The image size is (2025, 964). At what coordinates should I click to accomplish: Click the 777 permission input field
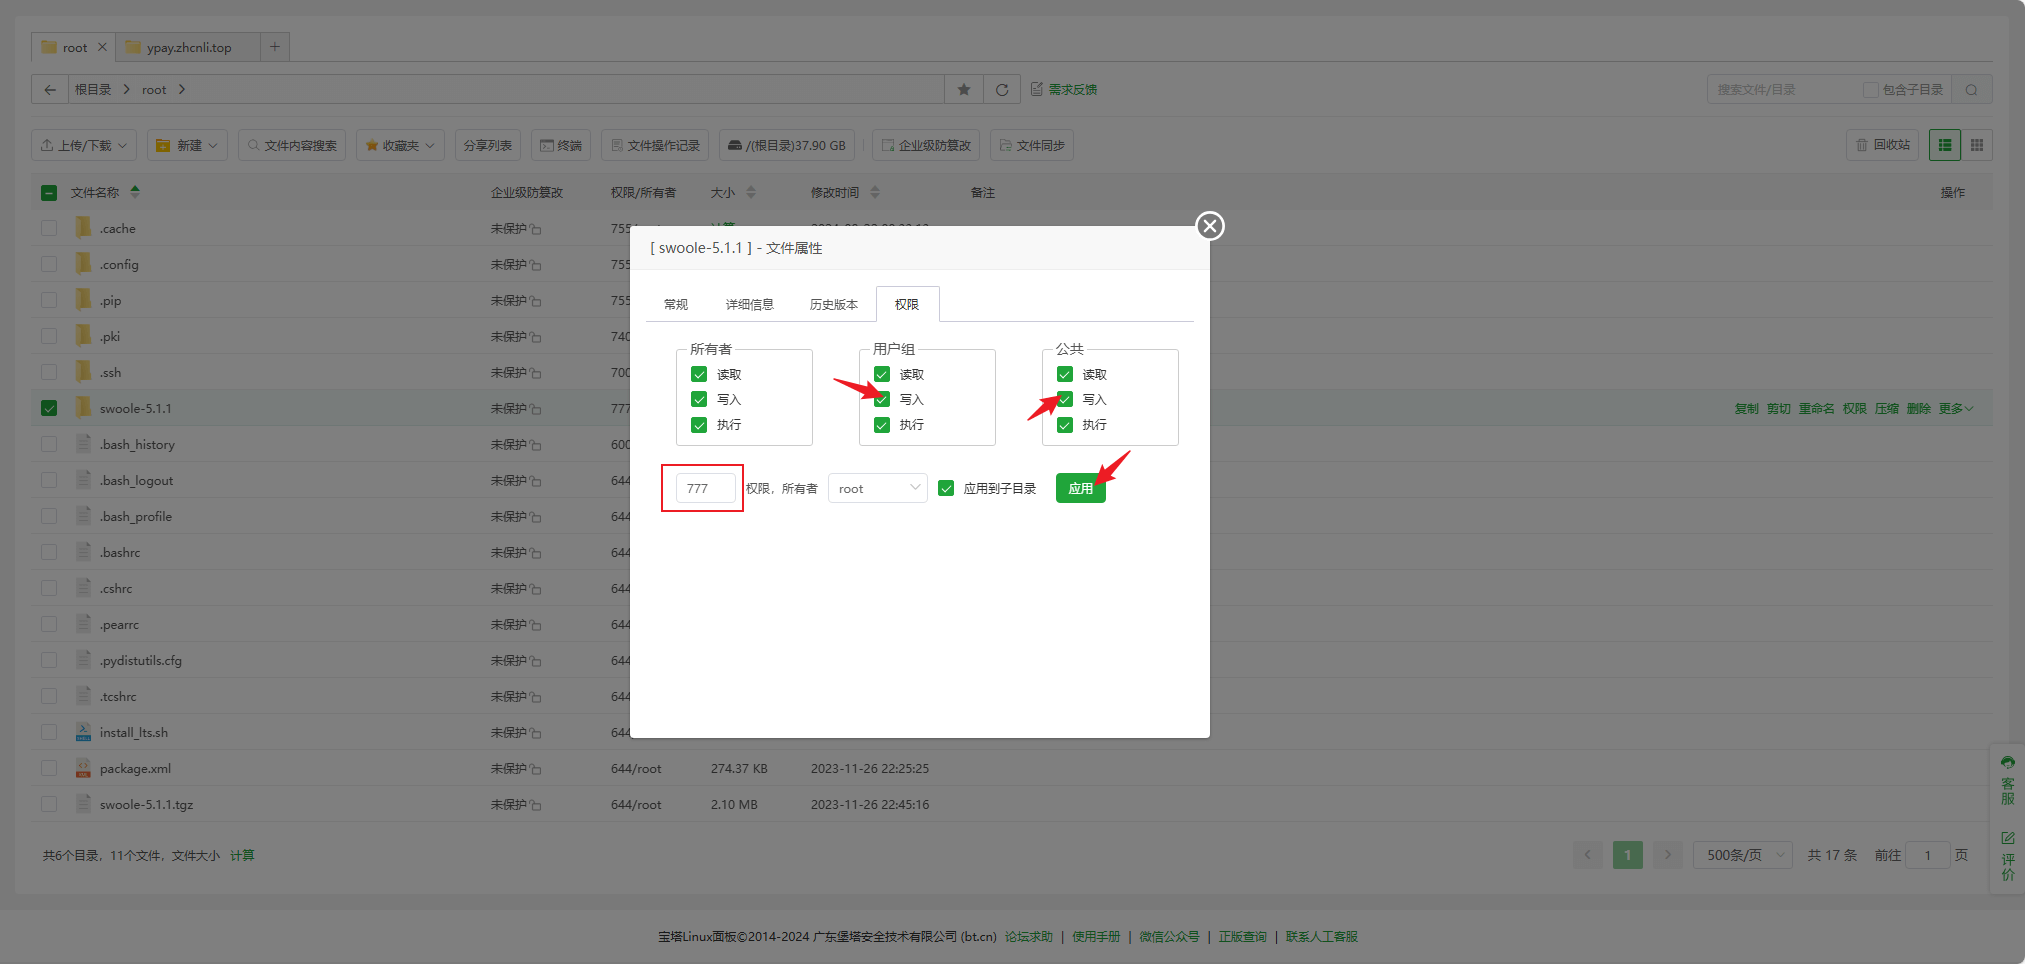click(x=706, y=488)
